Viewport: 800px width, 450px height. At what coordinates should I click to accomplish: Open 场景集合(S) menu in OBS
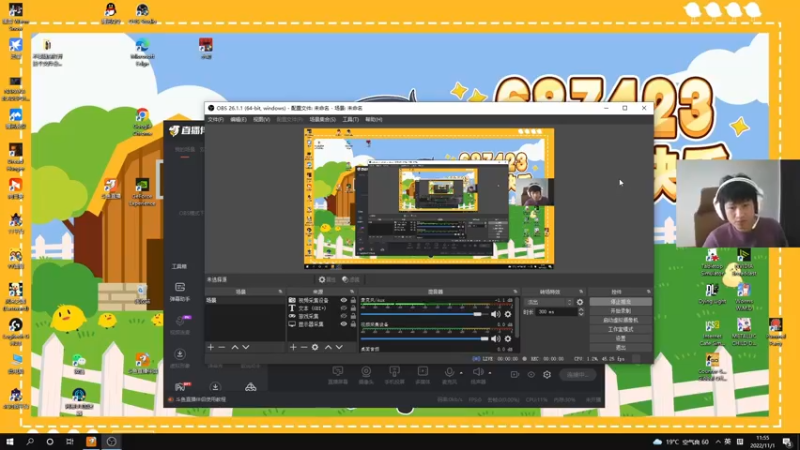322,119
